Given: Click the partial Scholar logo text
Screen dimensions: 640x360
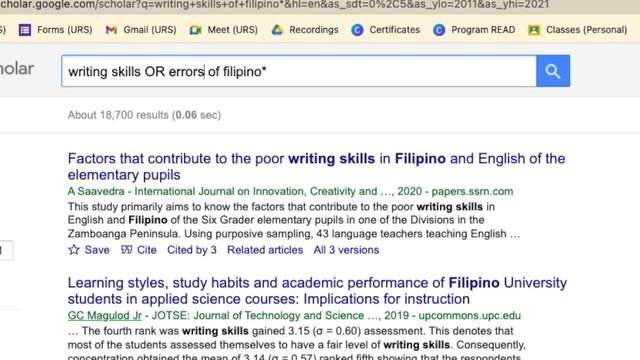Looking at the screenshot, I should pos(17,69).
